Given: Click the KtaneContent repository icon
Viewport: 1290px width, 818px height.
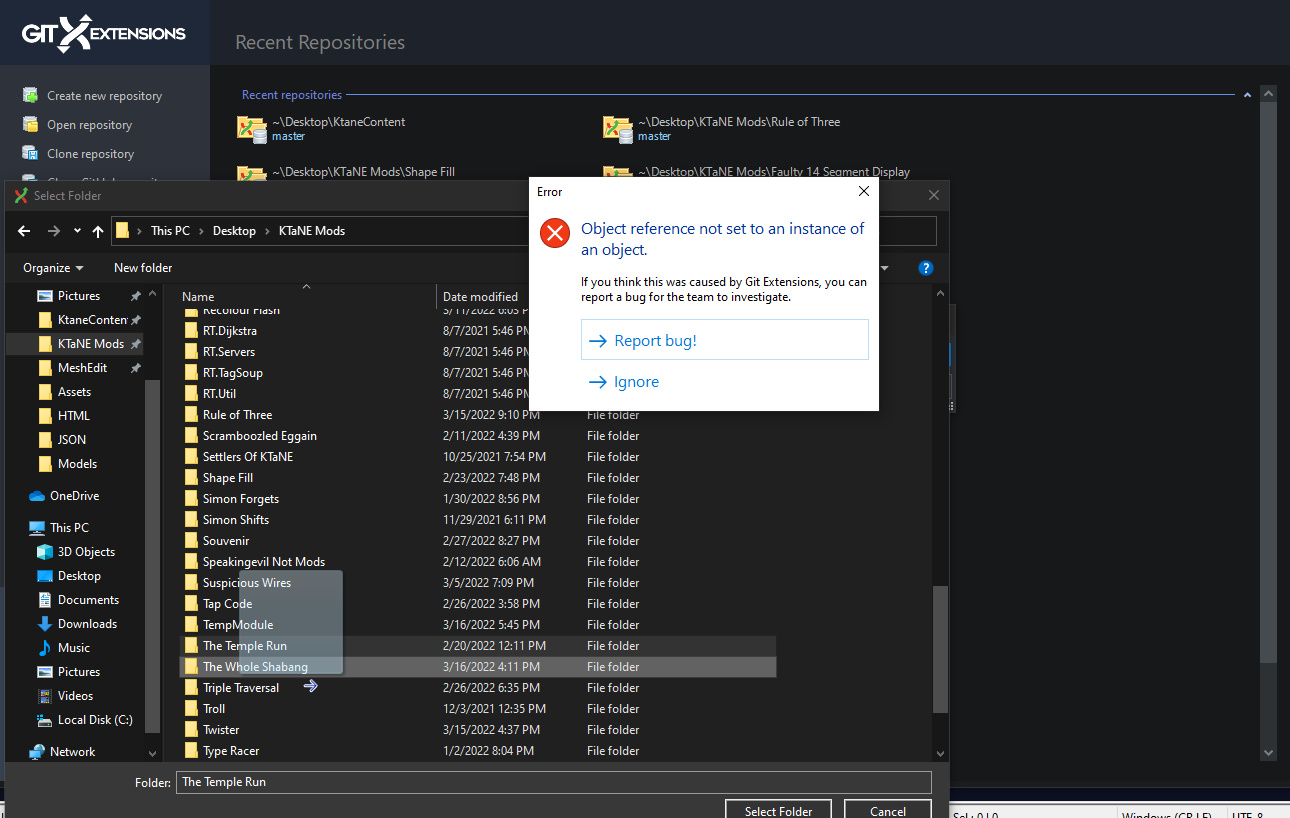Looking at the screenshot, I should [x=251, y=128].
